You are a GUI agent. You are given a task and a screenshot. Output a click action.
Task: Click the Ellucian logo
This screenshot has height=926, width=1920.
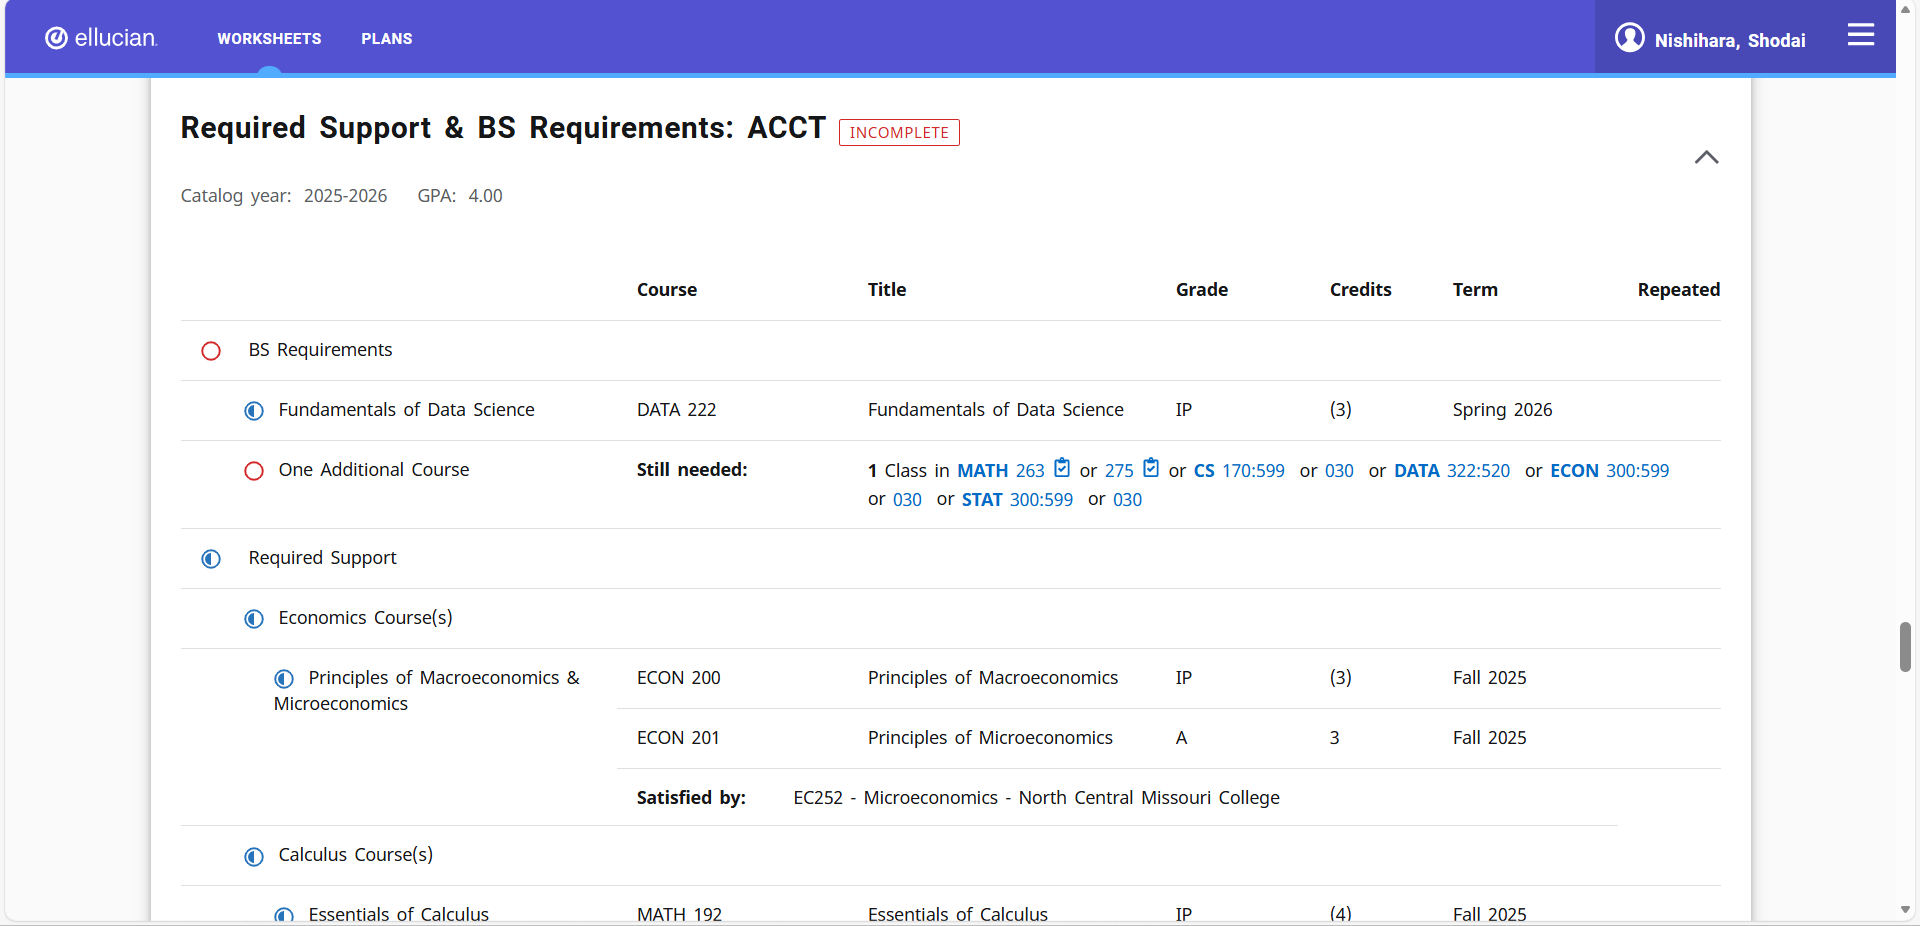(101, 38)
